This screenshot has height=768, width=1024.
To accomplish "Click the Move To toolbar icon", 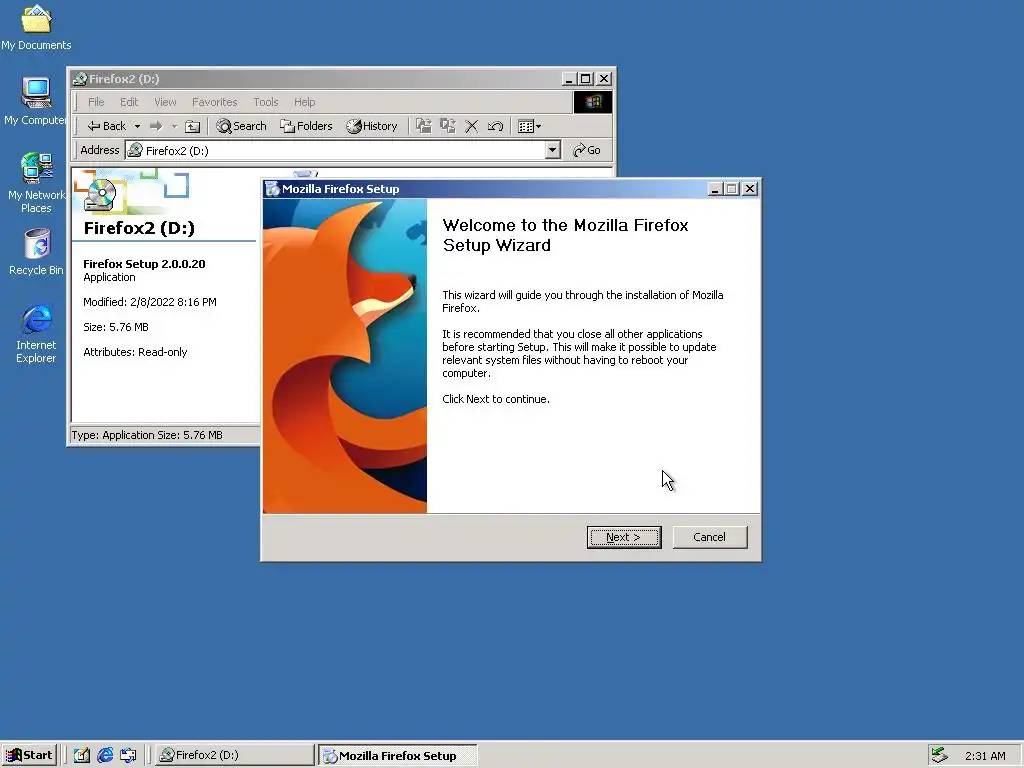I will tap(424, 126).
